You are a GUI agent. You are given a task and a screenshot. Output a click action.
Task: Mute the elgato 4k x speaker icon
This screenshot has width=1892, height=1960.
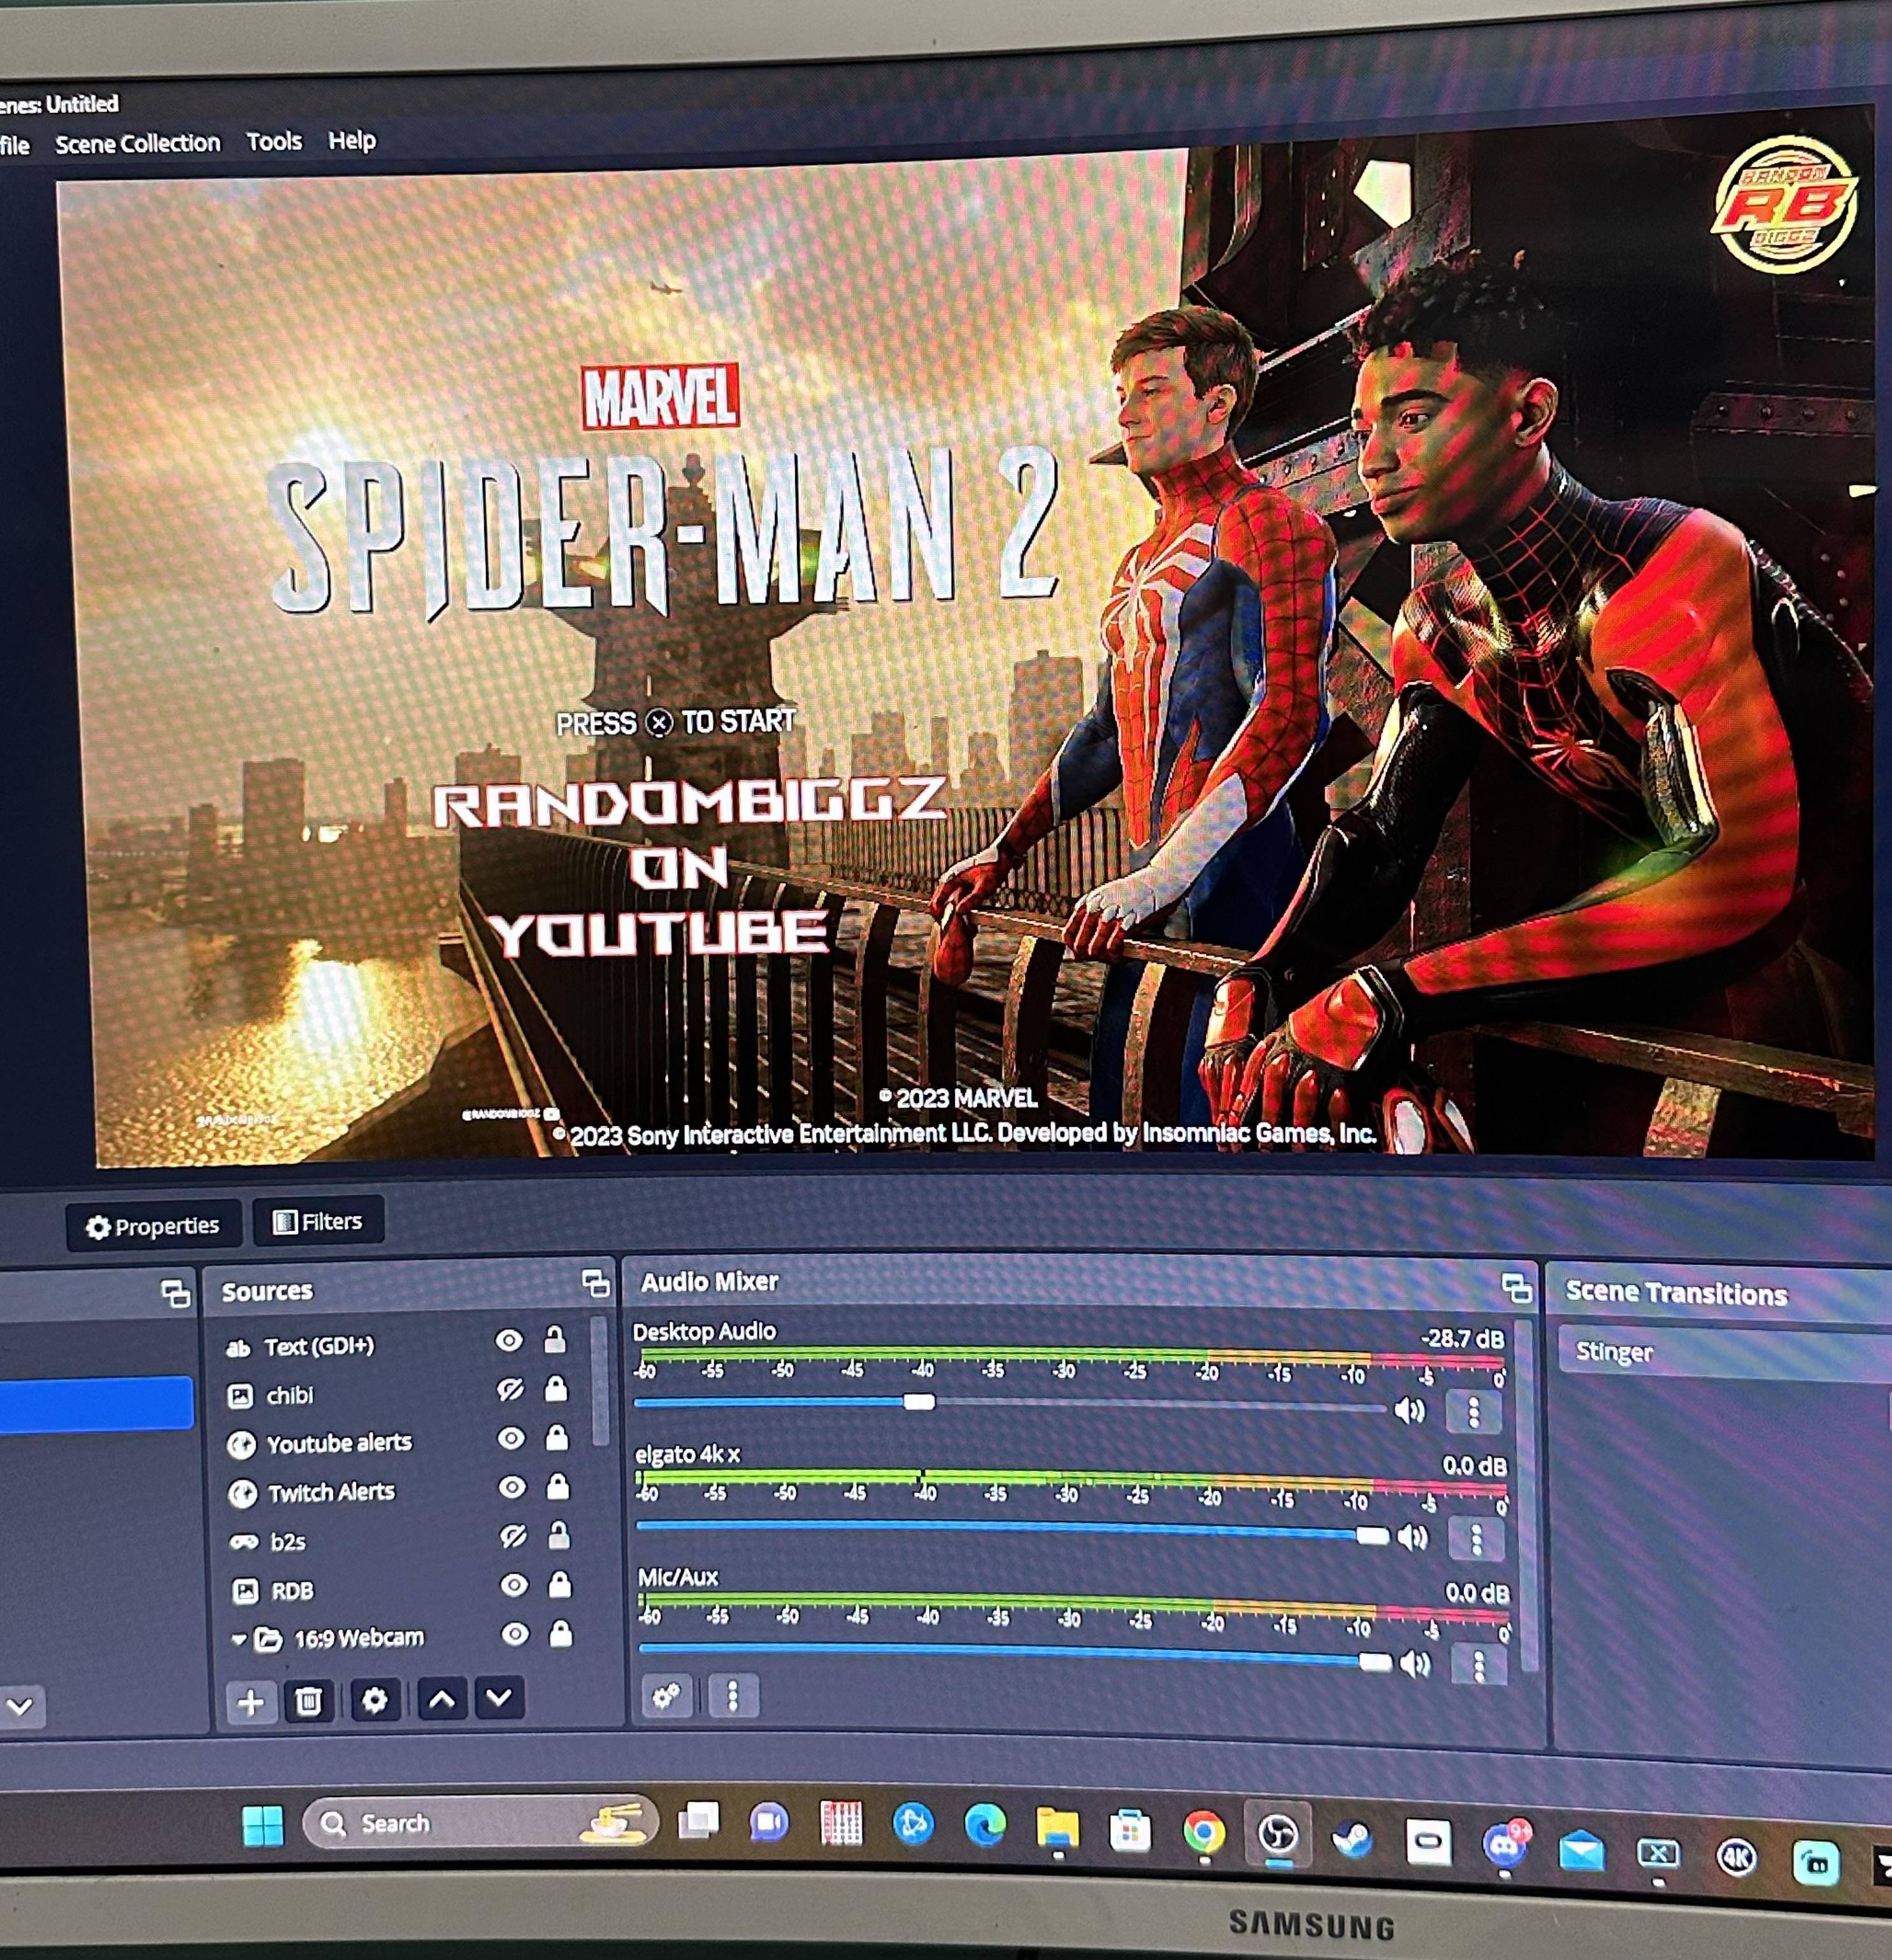1412,1537
